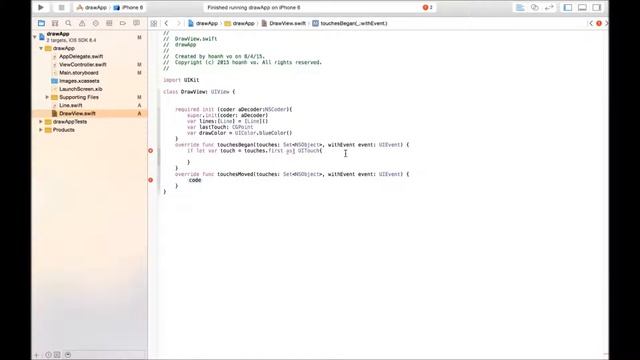This screenshot has width=640, height=360.
Task: Add a new file with plus button
Action: pyautogui.click(x=36, y=355)
